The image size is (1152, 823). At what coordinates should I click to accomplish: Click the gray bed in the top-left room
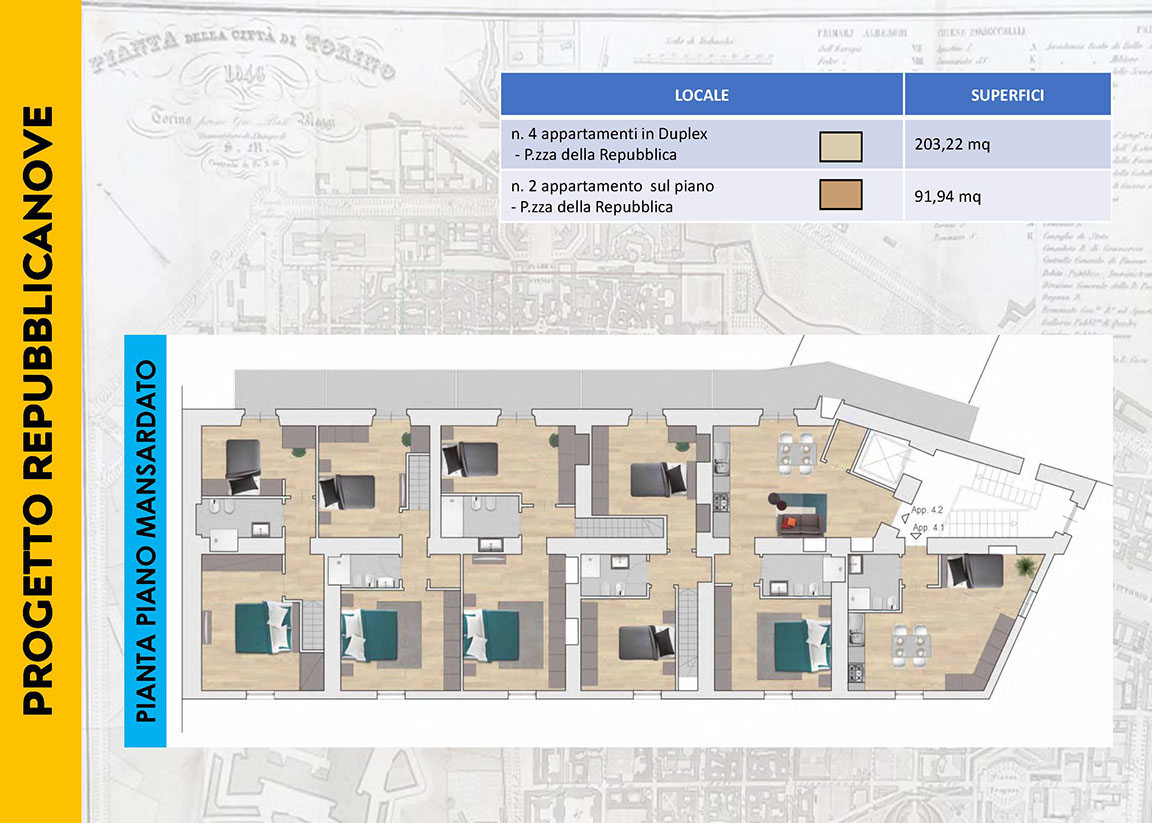pyautogui.click(x=242, y=466)
